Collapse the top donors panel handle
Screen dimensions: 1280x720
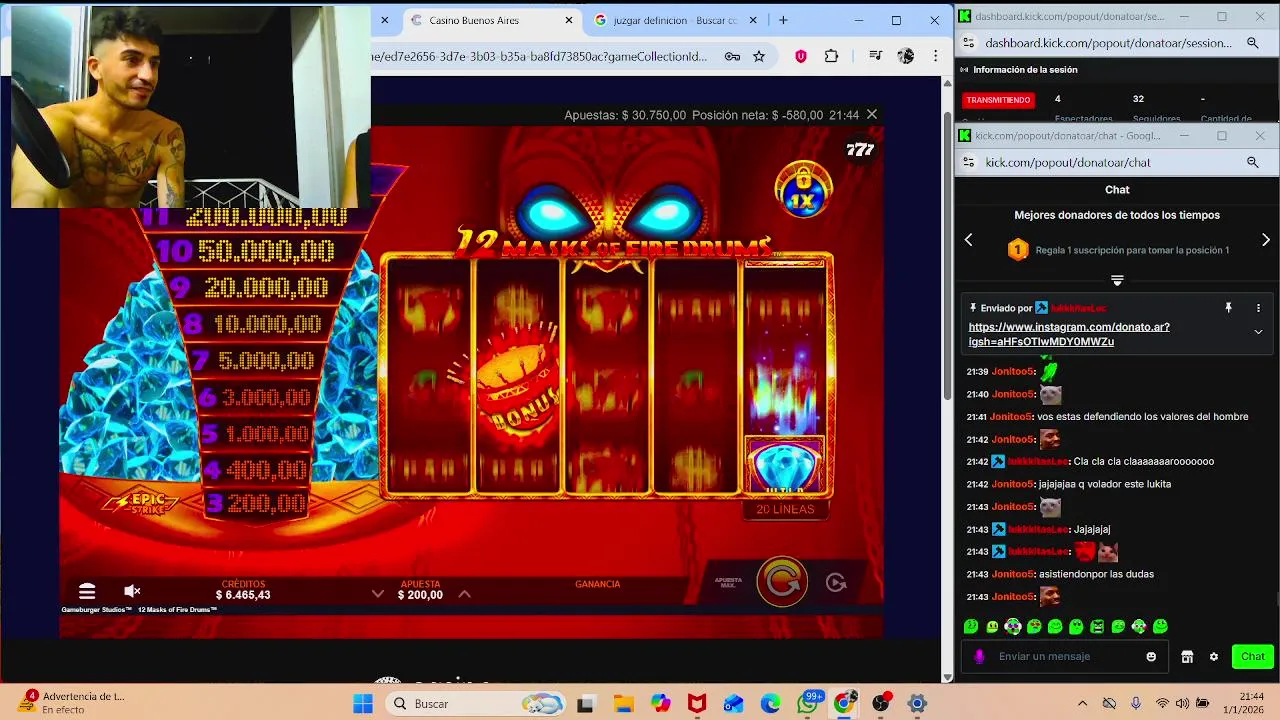[1117, 280]
